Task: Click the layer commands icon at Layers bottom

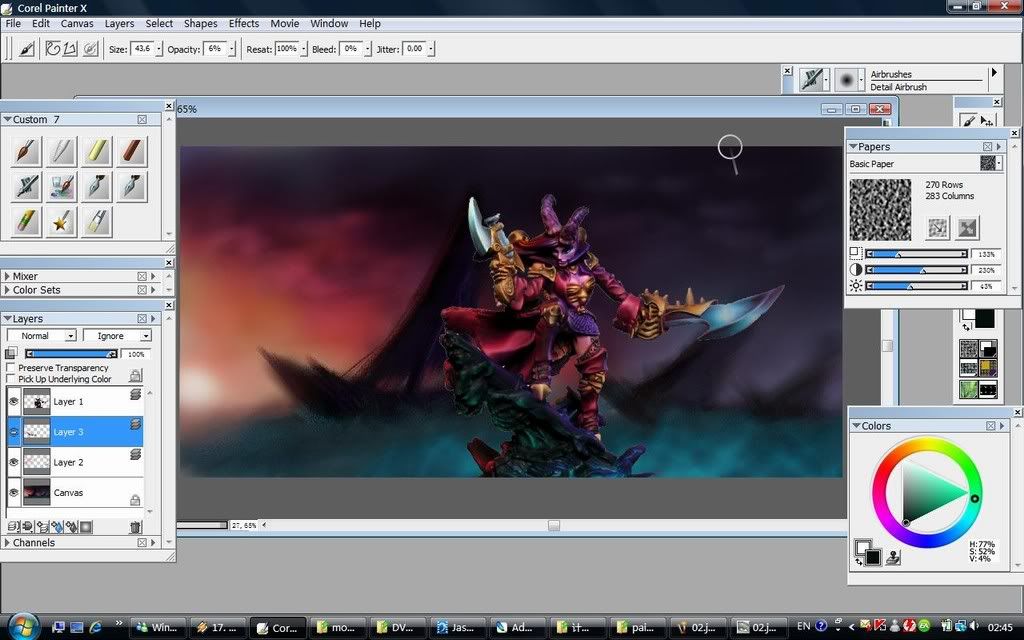Action: pos(13,526)
